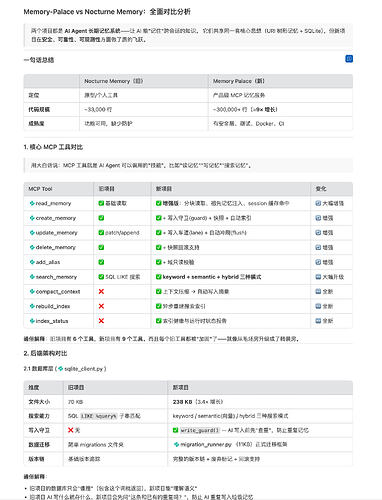Click the green check in add_alias's old-project cell
This screenshot has width=382, height=500.
[101, 262]
